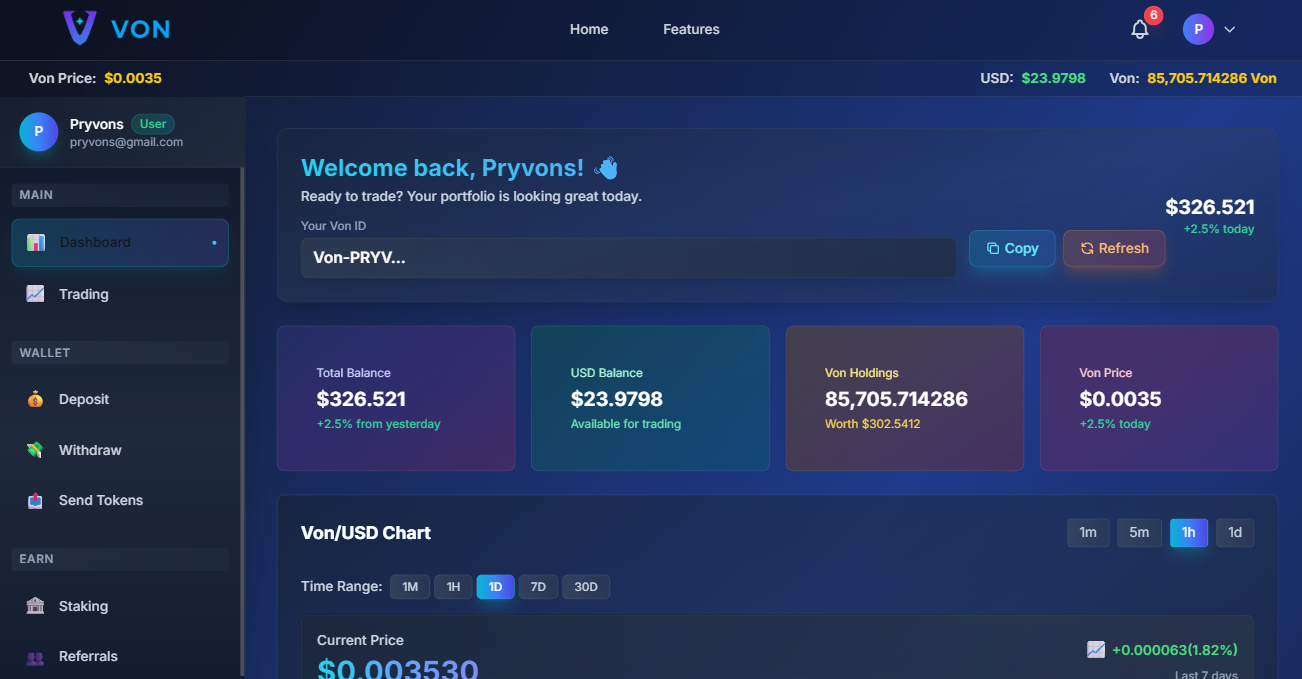
Task: Enable the 30D time range
Action: 586,586
